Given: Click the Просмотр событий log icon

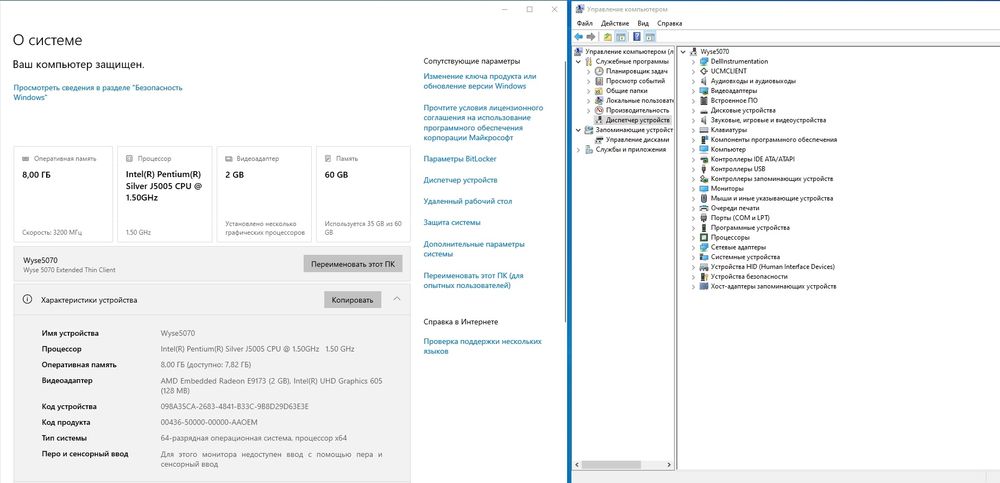Looking at the screenshot, I should pos(599,81).
